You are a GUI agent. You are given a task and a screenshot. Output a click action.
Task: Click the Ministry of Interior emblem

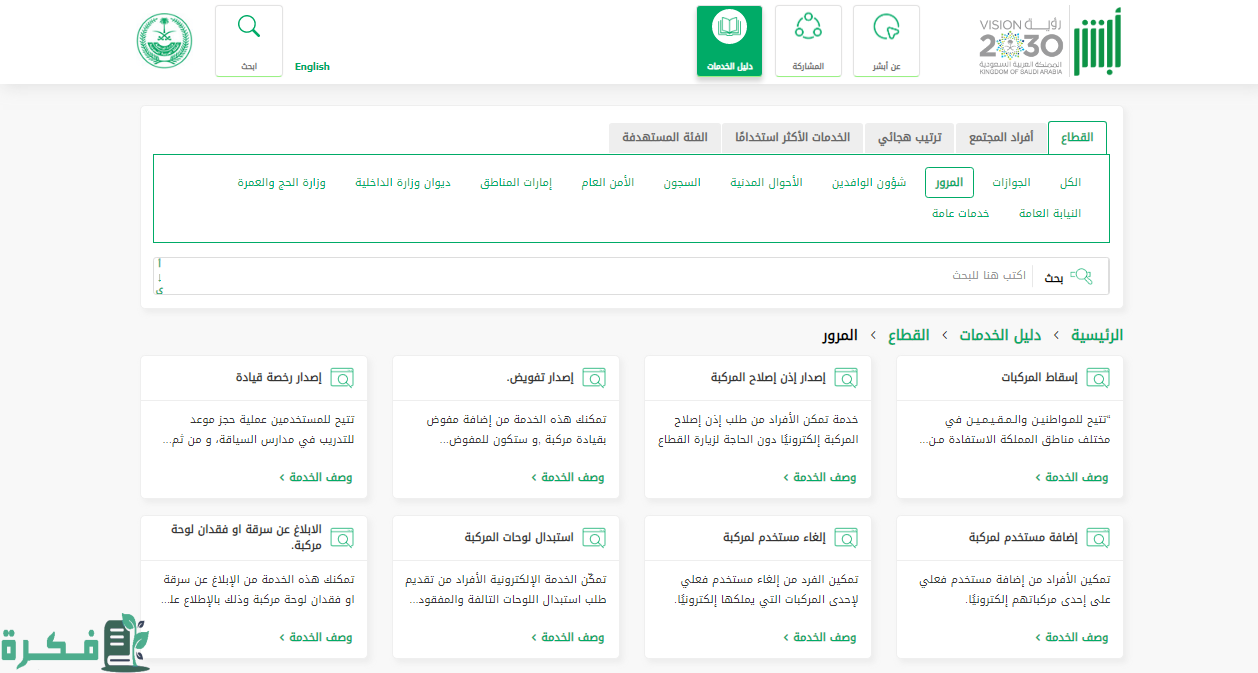point(164,41)
